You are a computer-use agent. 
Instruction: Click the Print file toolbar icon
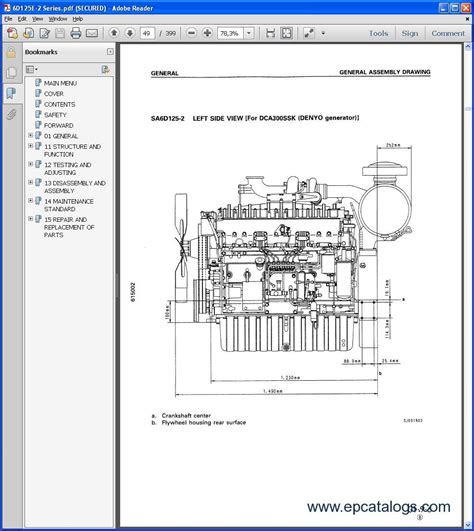pos(76,33)
